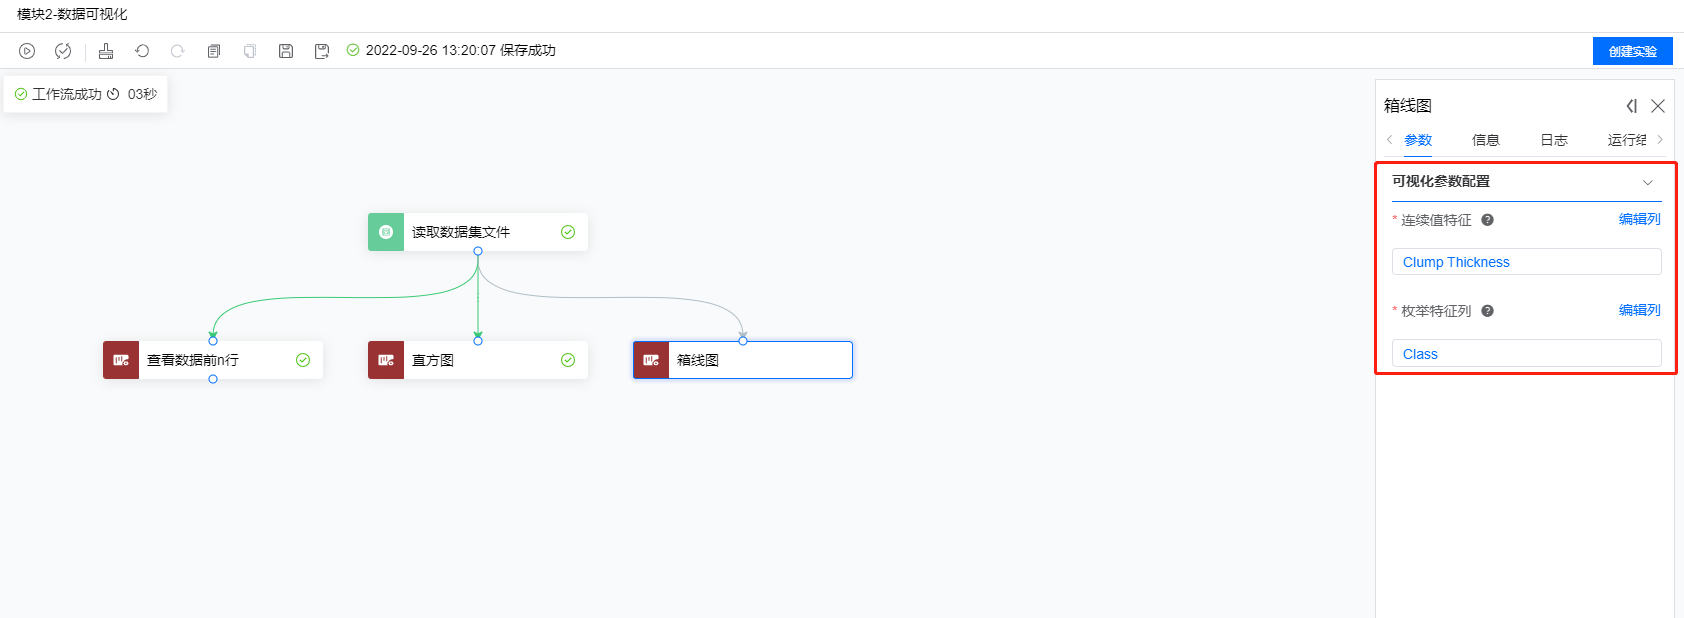Click the 创建实验 button
1684x618 pixels.
(x=1633, y=51)
